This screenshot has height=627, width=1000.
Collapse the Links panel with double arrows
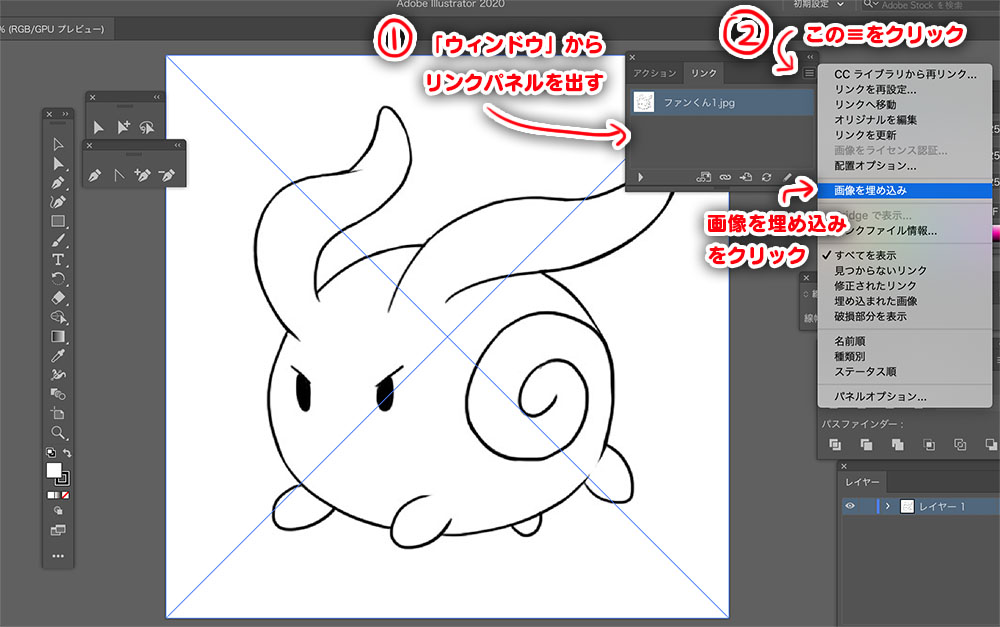[810, 57]
